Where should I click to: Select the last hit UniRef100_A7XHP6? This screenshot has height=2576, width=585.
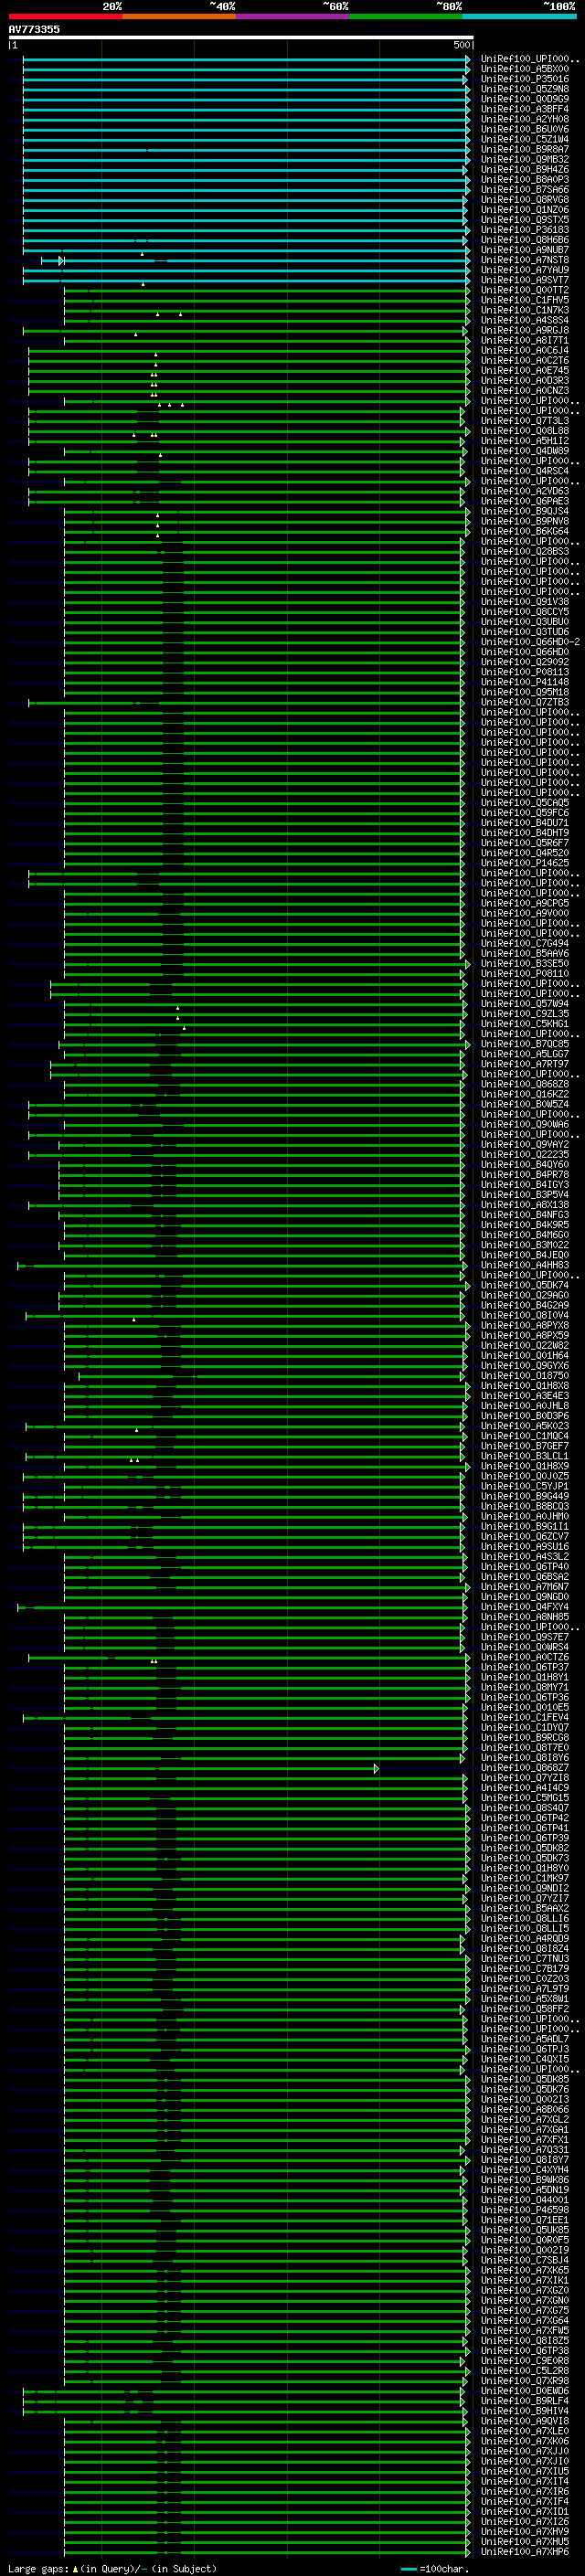point(525,2552)
